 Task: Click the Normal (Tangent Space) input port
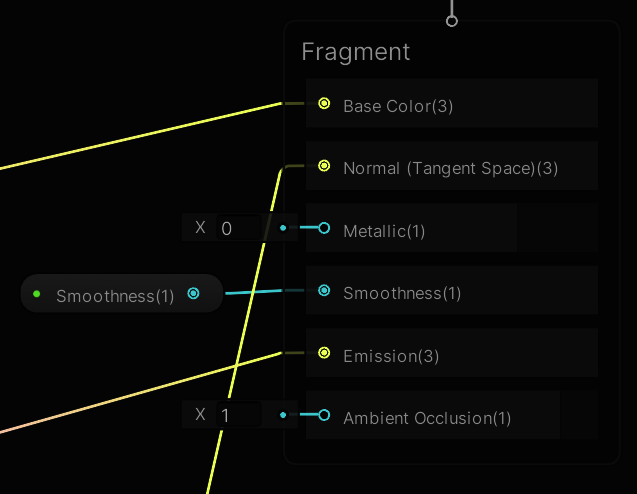324,166
